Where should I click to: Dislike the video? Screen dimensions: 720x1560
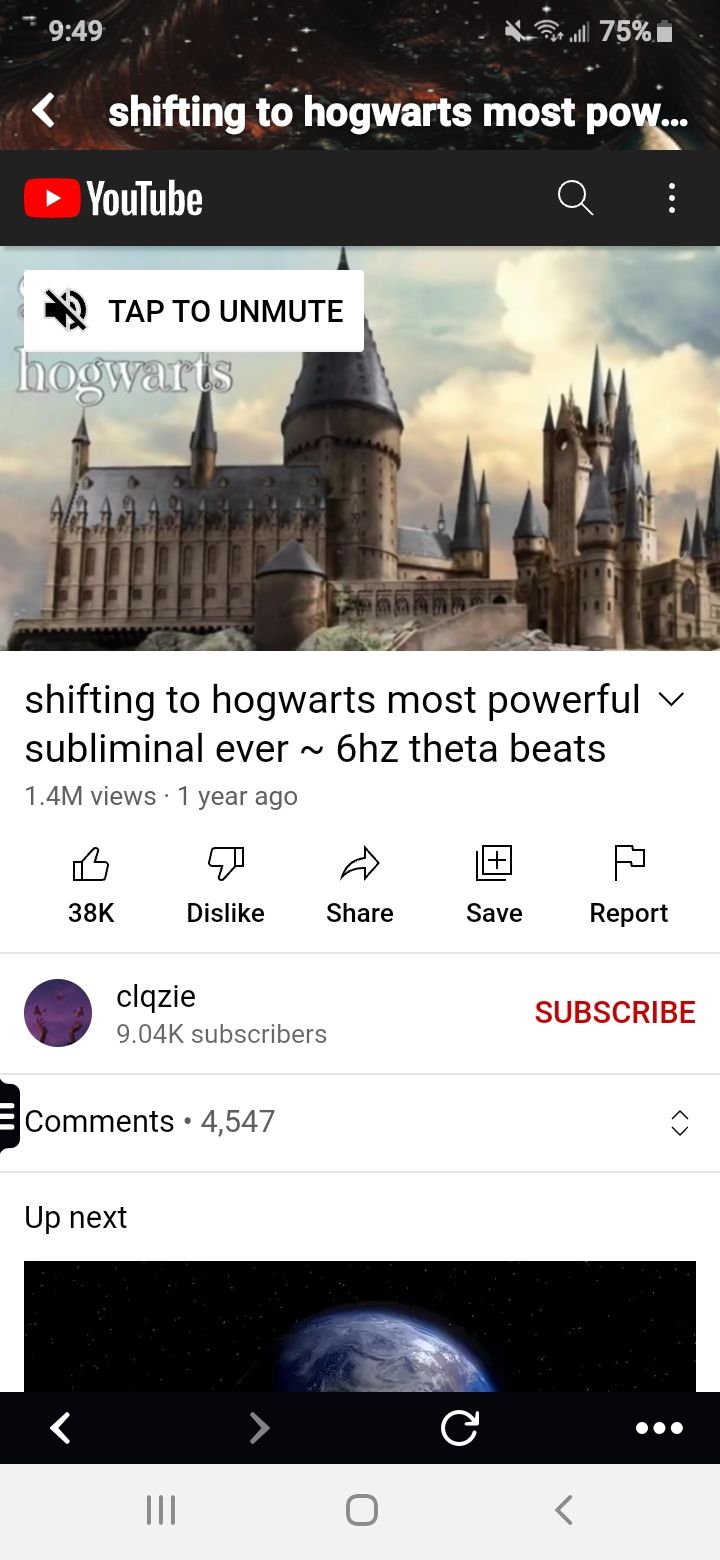pos(225,884)
